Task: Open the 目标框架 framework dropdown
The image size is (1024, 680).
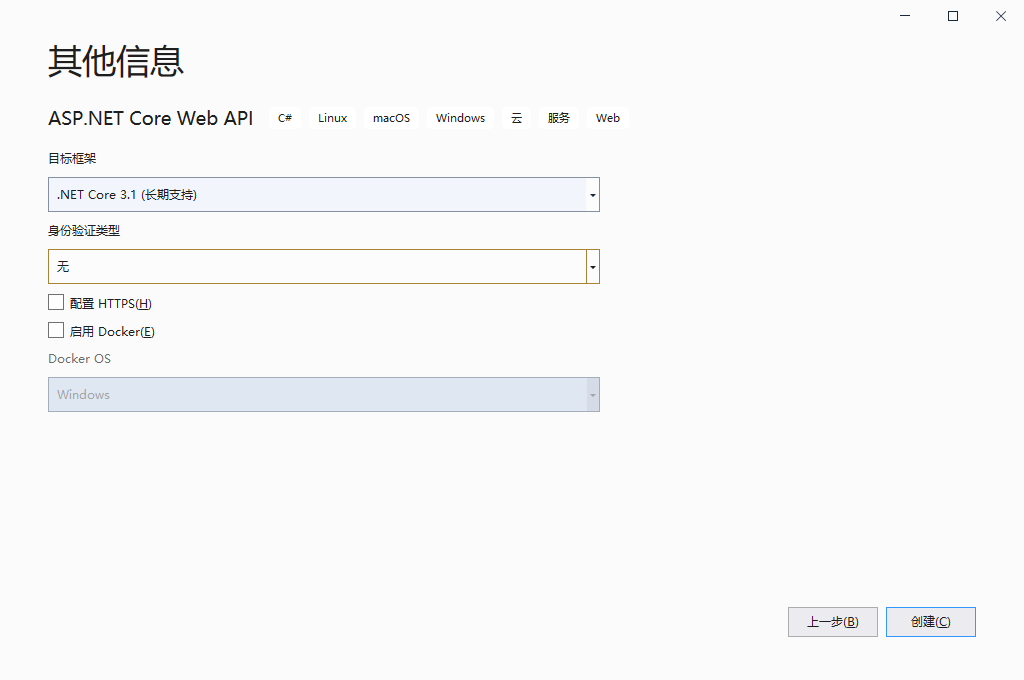Action: 323,195
